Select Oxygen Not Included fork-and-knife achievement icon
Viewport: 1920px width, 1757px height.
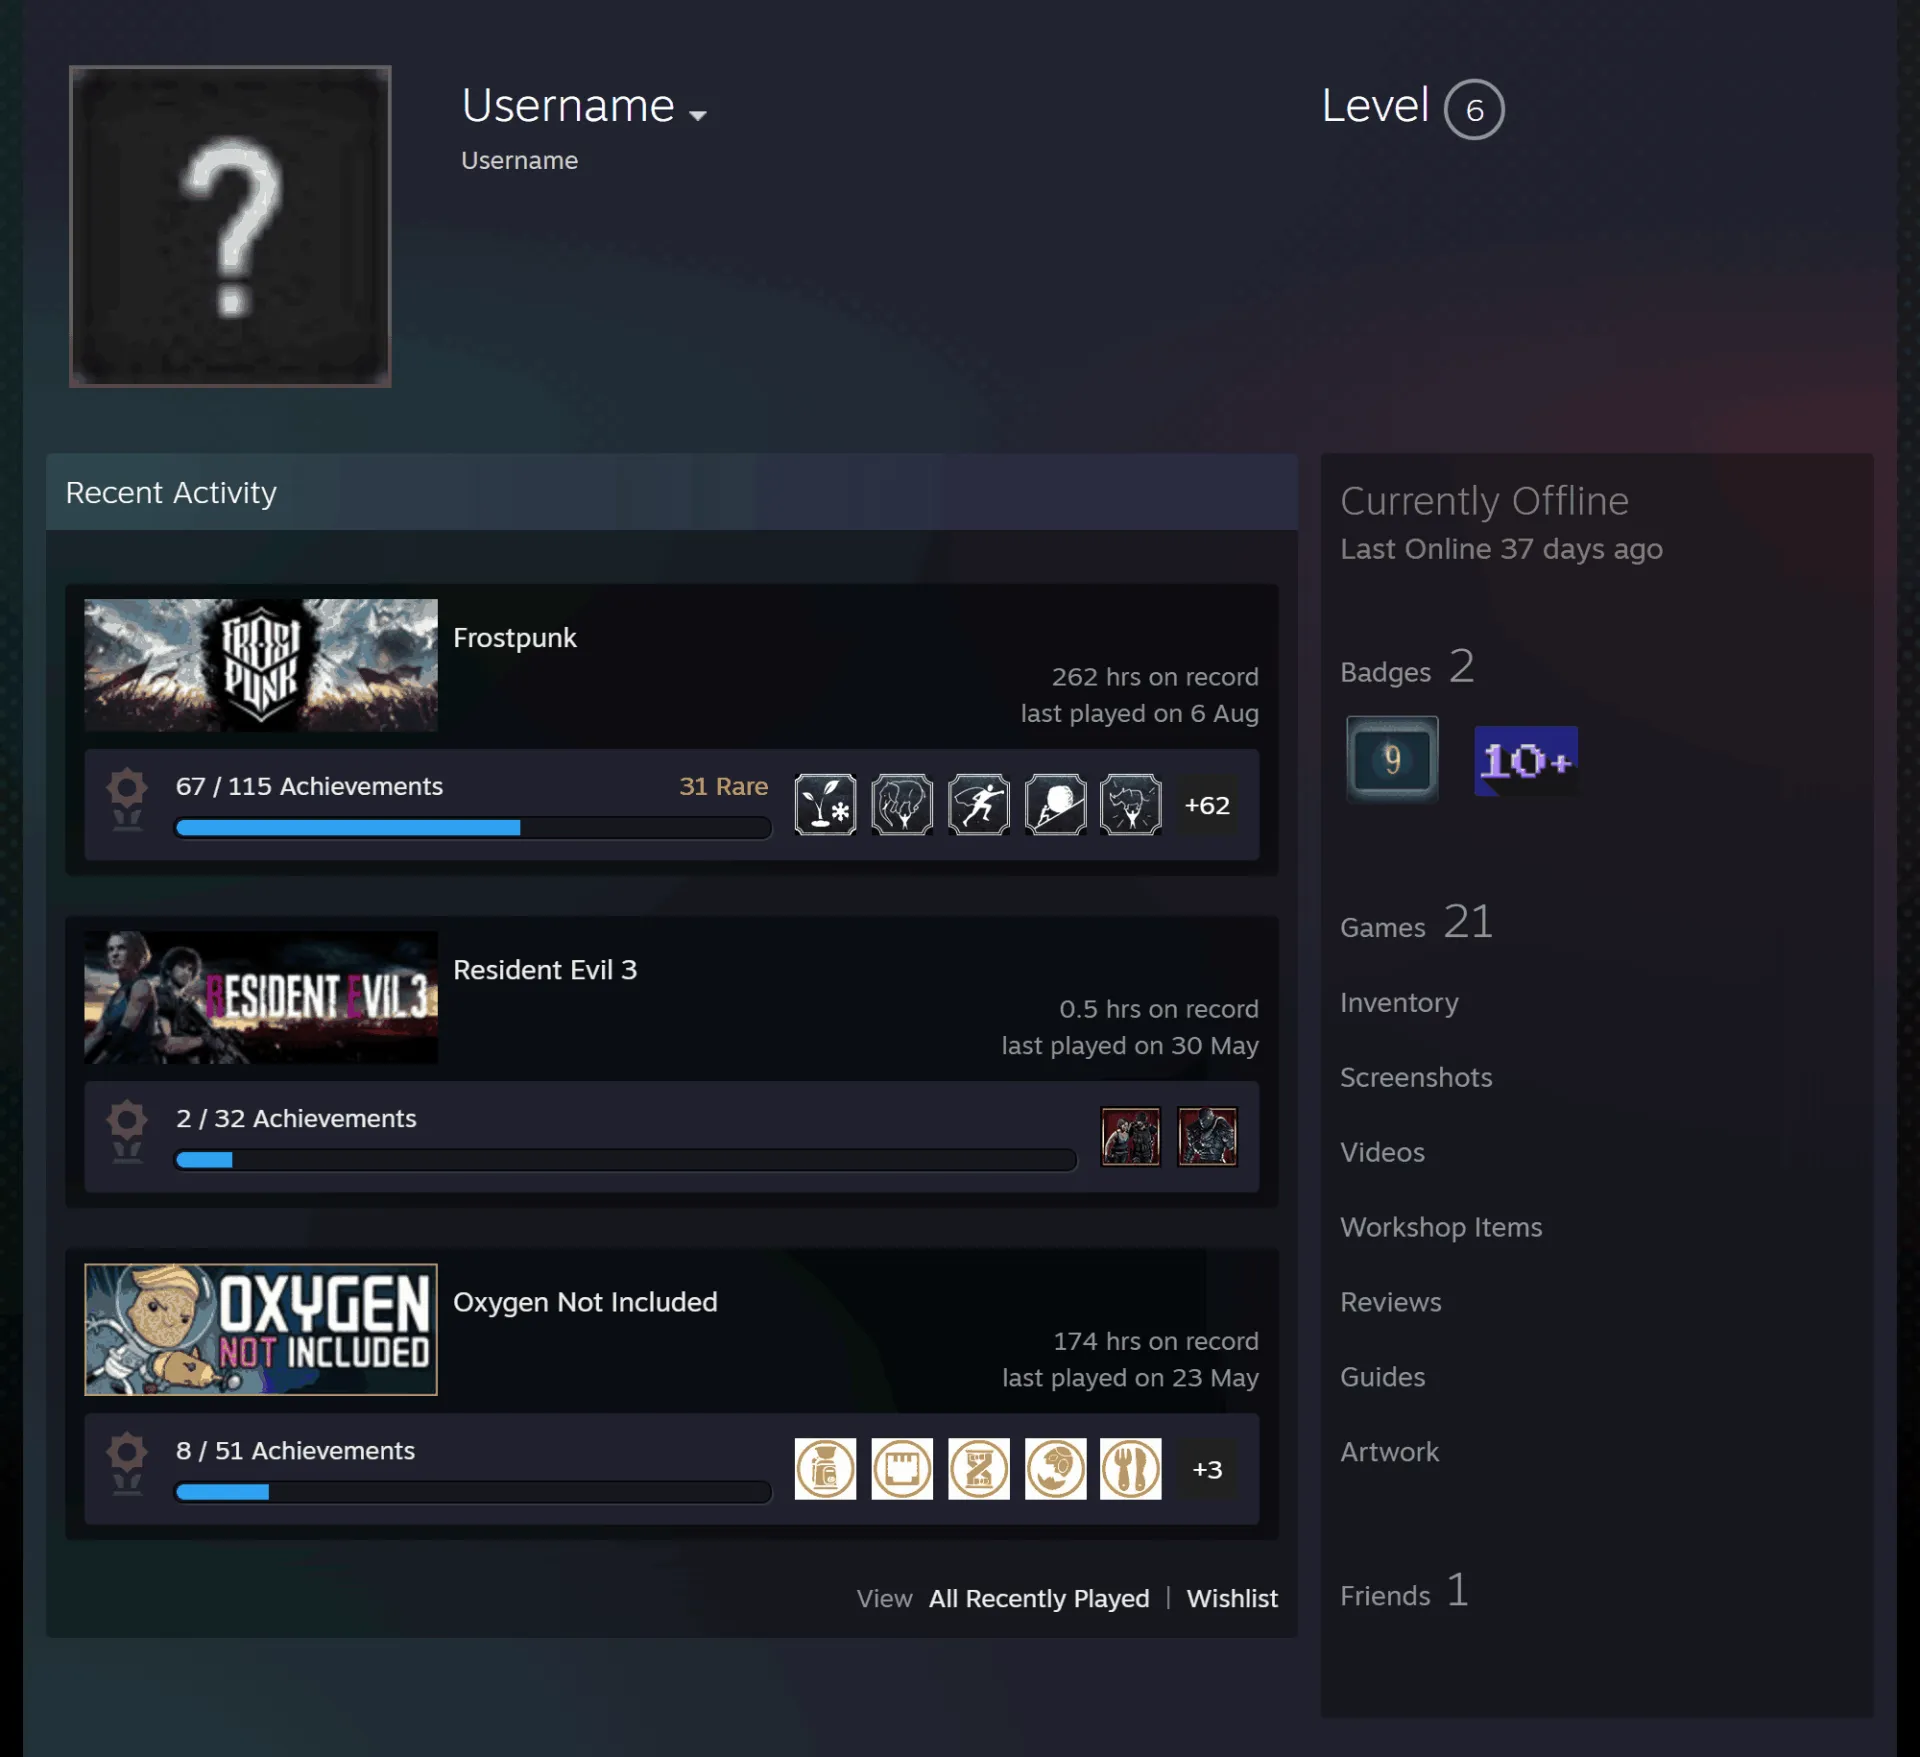[x=1131, y=1469]
